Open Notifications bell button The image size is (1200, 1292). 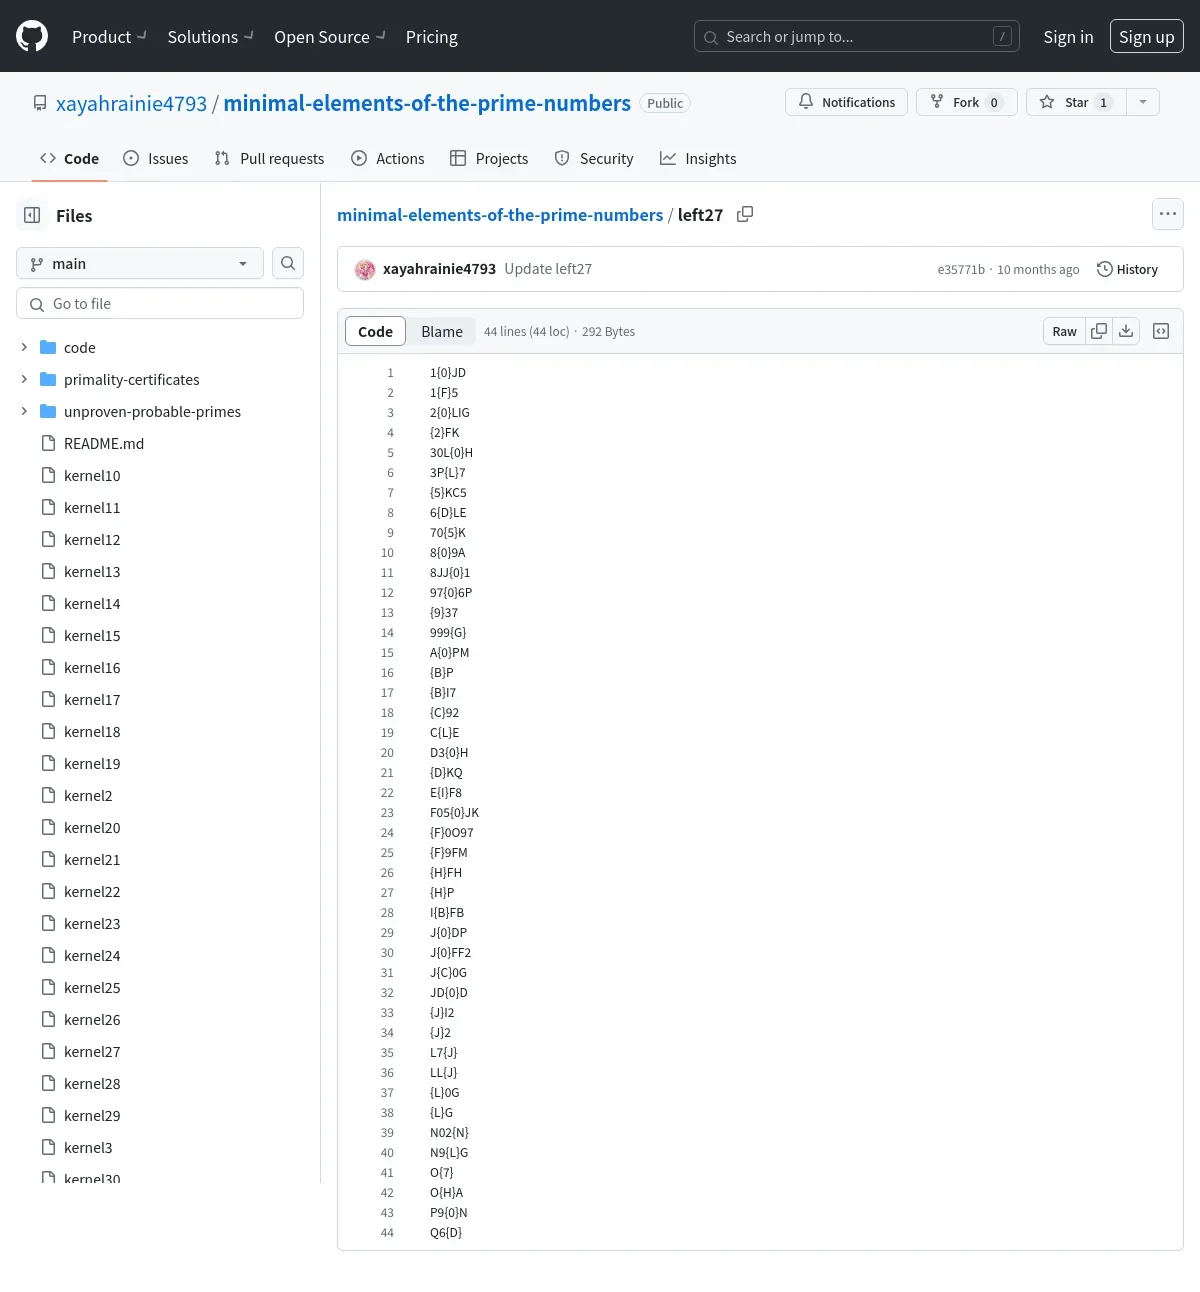click(847, 102)
